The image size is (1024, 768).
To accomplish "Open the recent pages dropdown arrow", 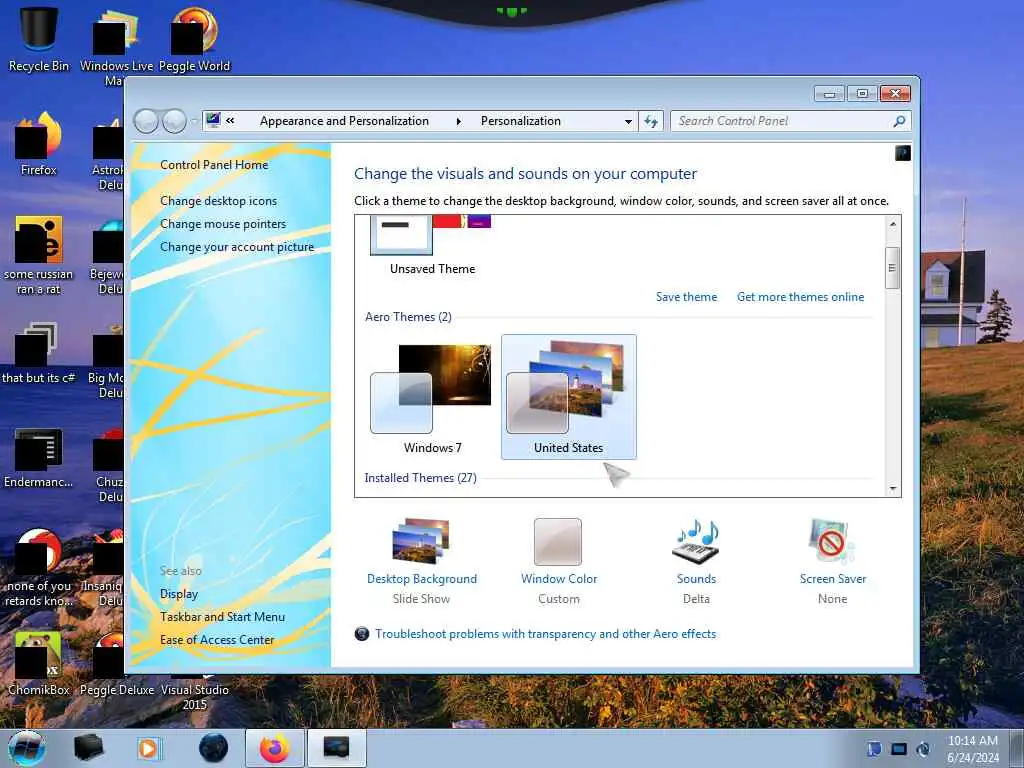I will coord(194,121).
